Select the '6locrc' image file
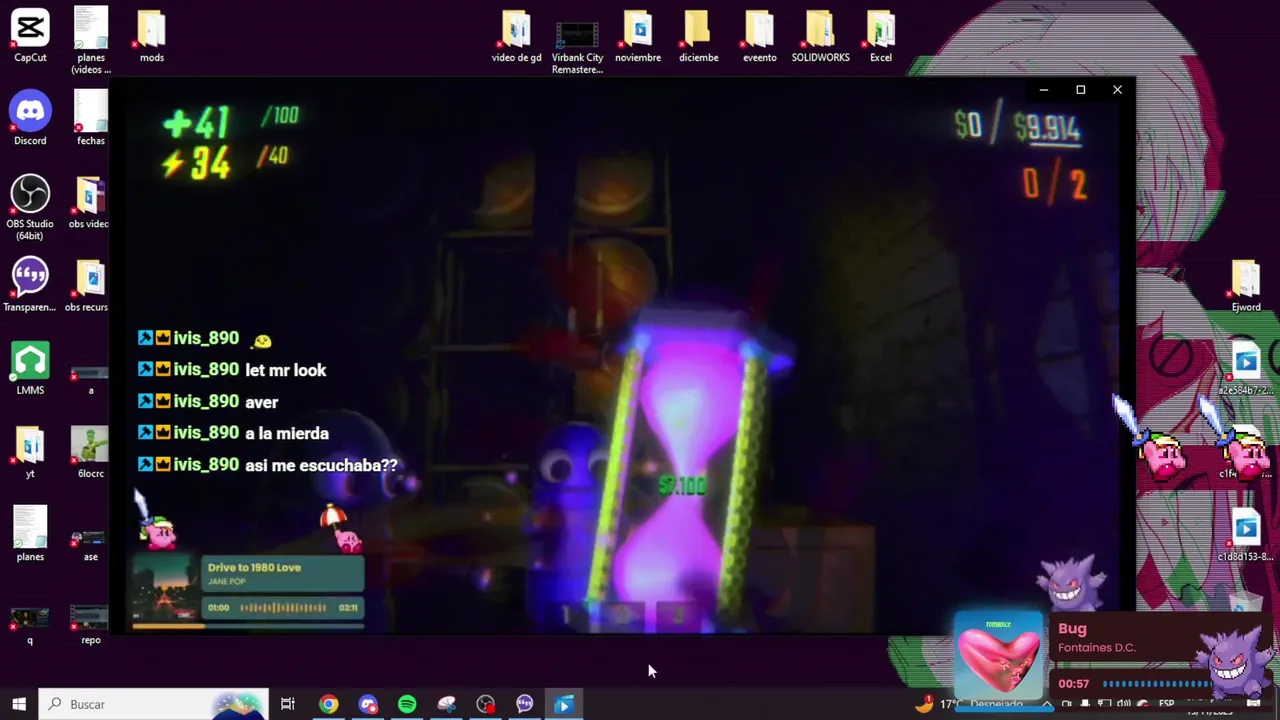Screen dimensions: 1280x720 tap(91, 452)
